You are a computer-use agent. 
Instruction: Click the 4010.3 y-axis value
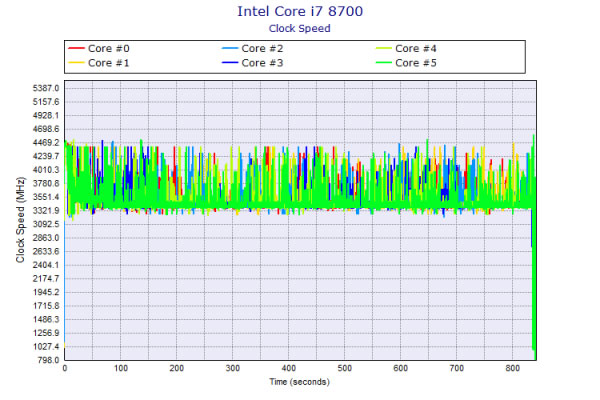click(x=46, y=170)
